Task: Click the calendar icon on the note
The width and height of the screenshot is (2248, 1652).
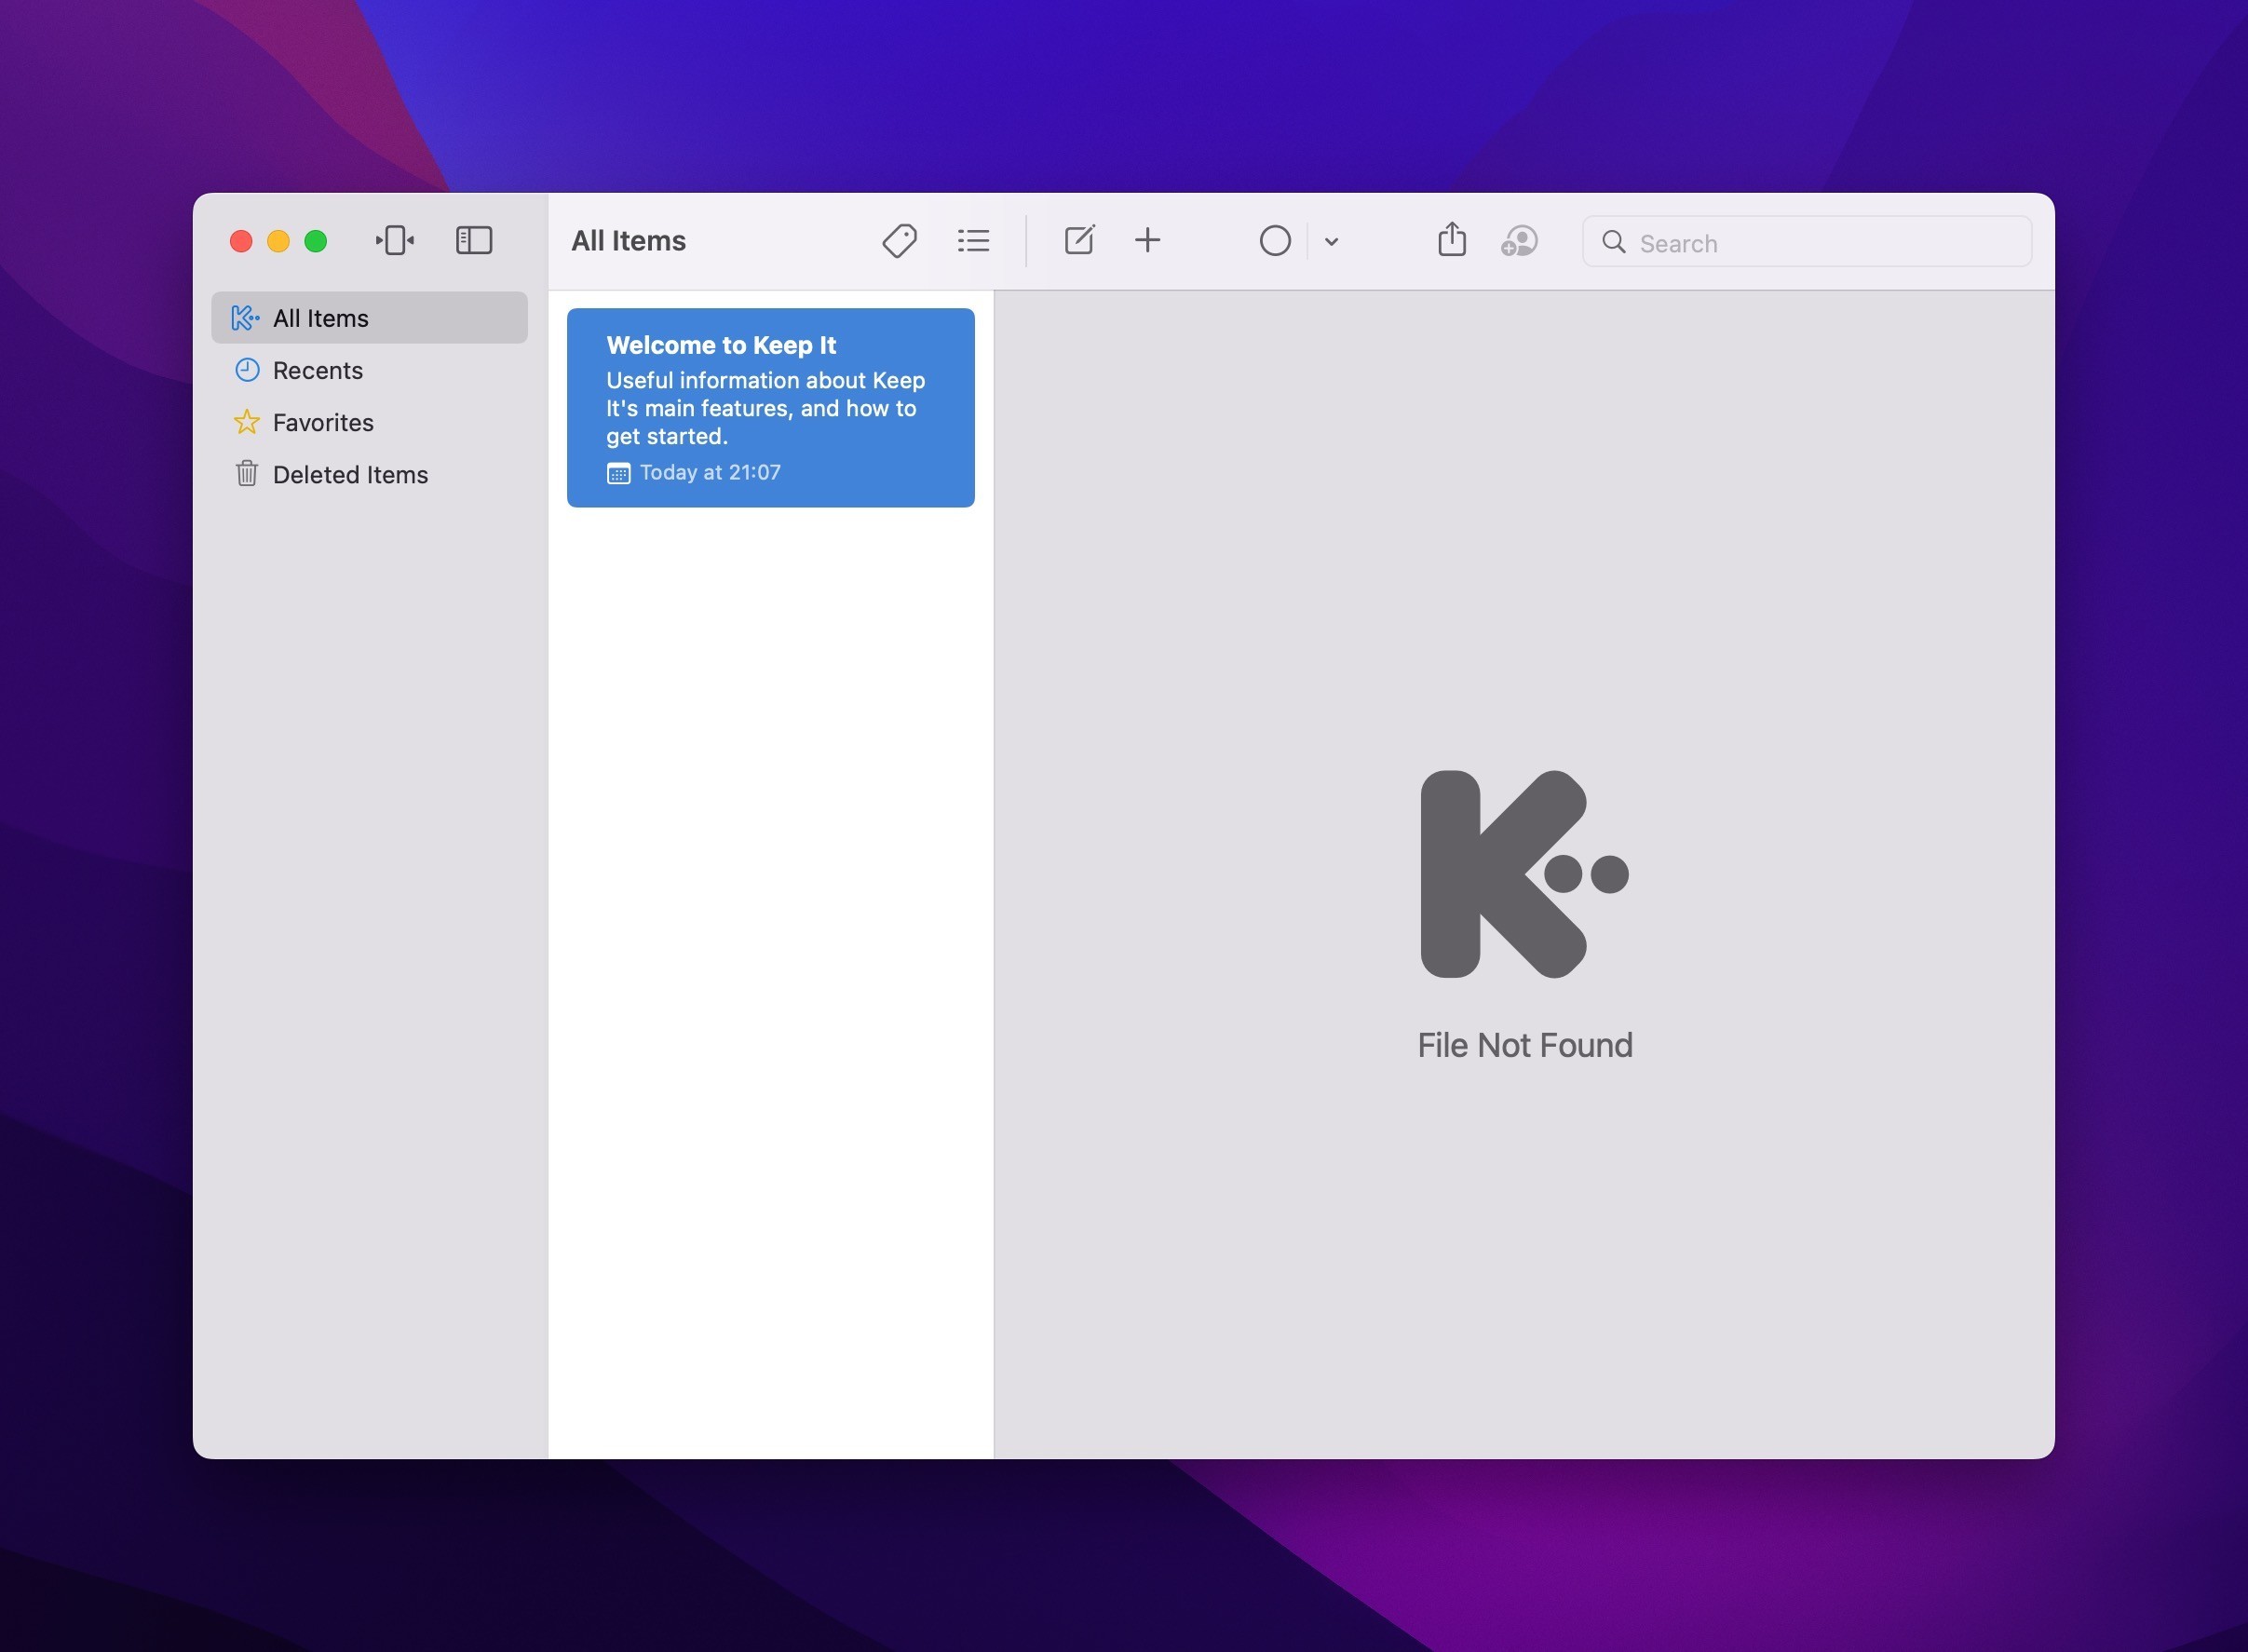Action: [x=618, y=474]
